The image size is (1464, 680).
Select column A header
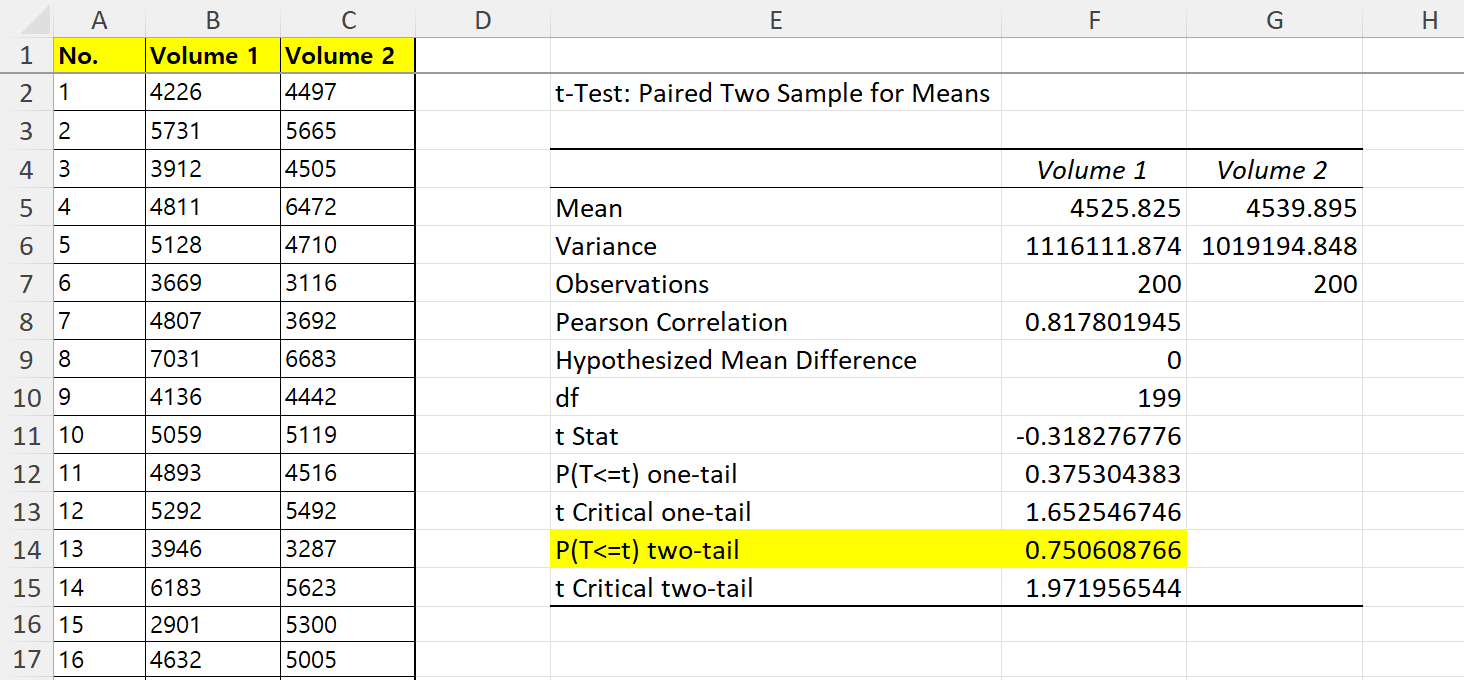100,18
